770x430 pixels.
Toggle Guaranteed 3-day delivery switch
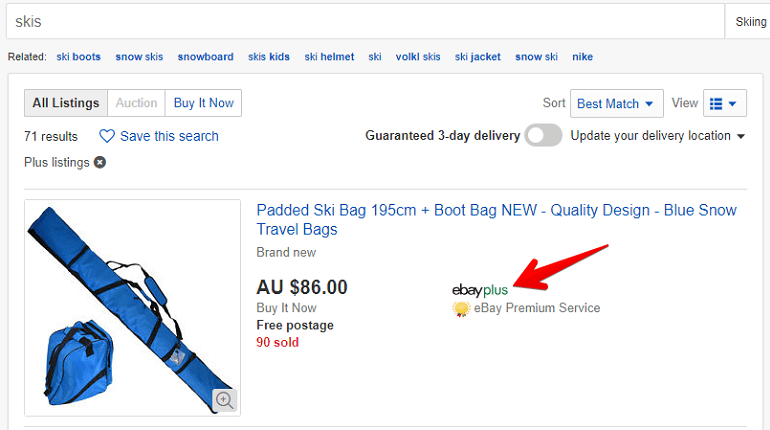pyautogui.click(x=543, y=136)
